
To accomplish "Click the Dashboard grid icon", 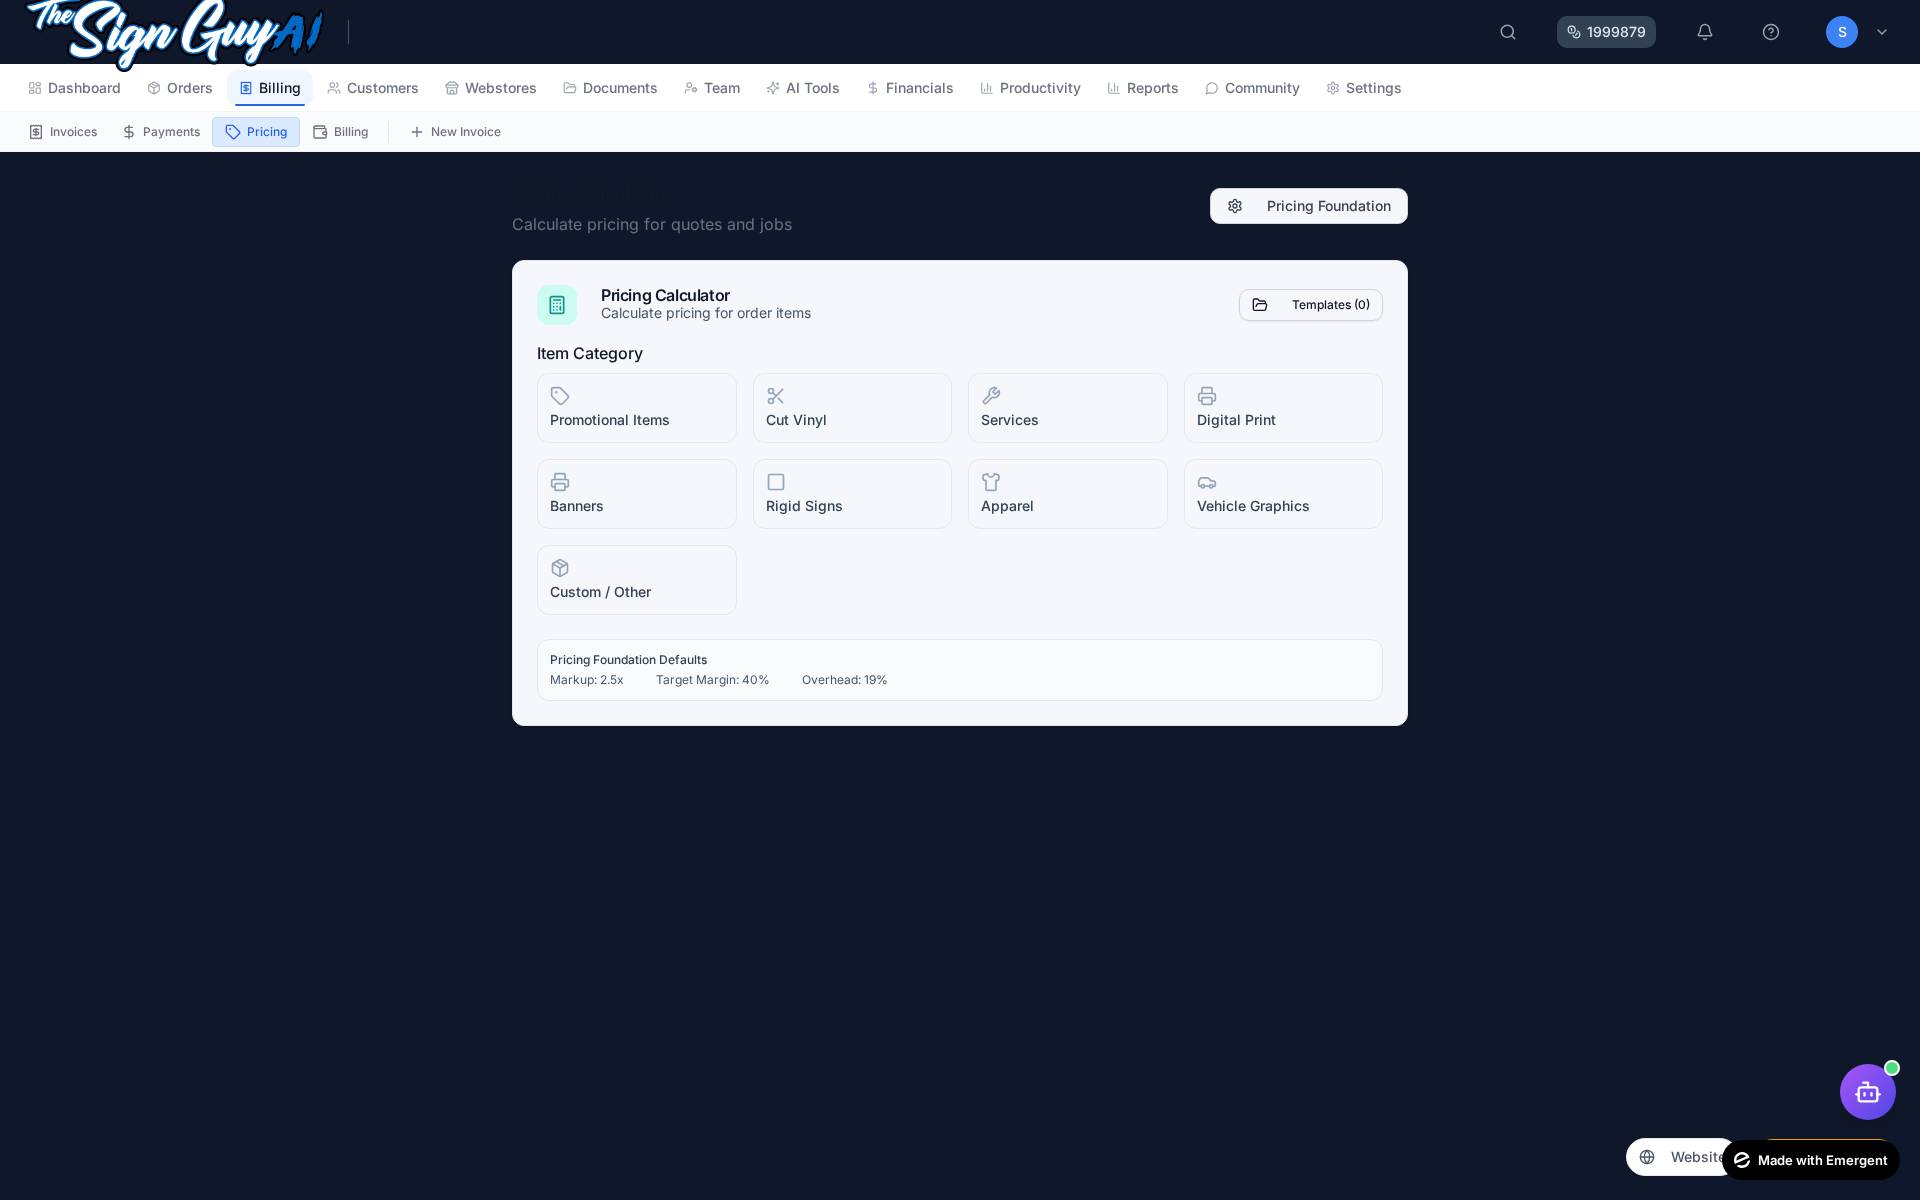I will click(35, 88).
